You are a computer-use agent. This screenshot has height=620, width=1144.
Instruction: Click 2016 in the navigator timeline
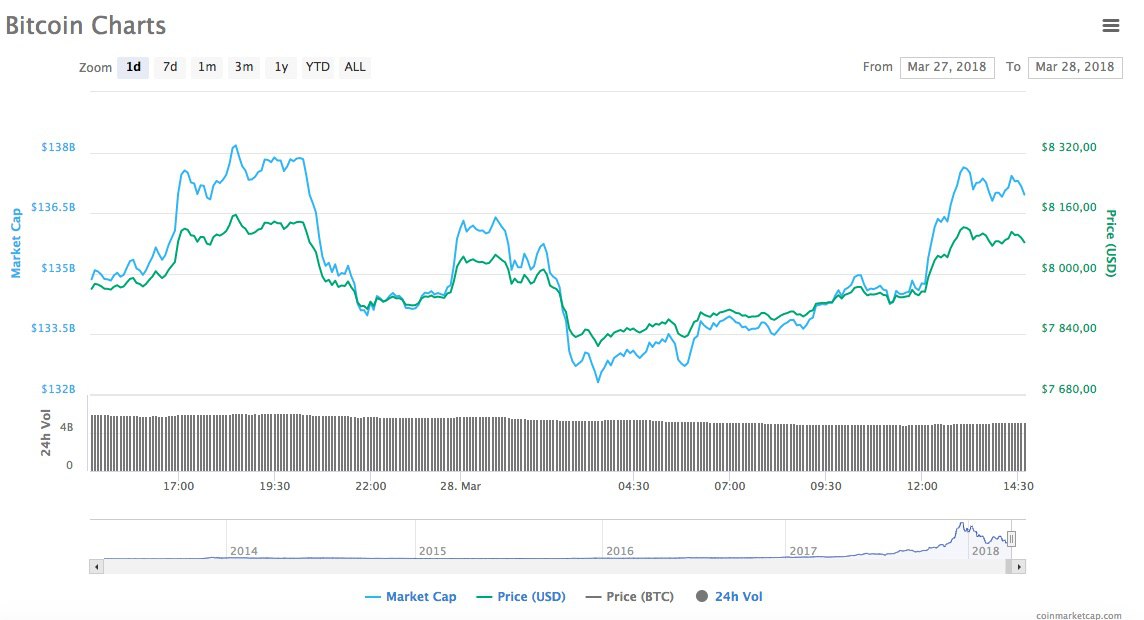620,551
